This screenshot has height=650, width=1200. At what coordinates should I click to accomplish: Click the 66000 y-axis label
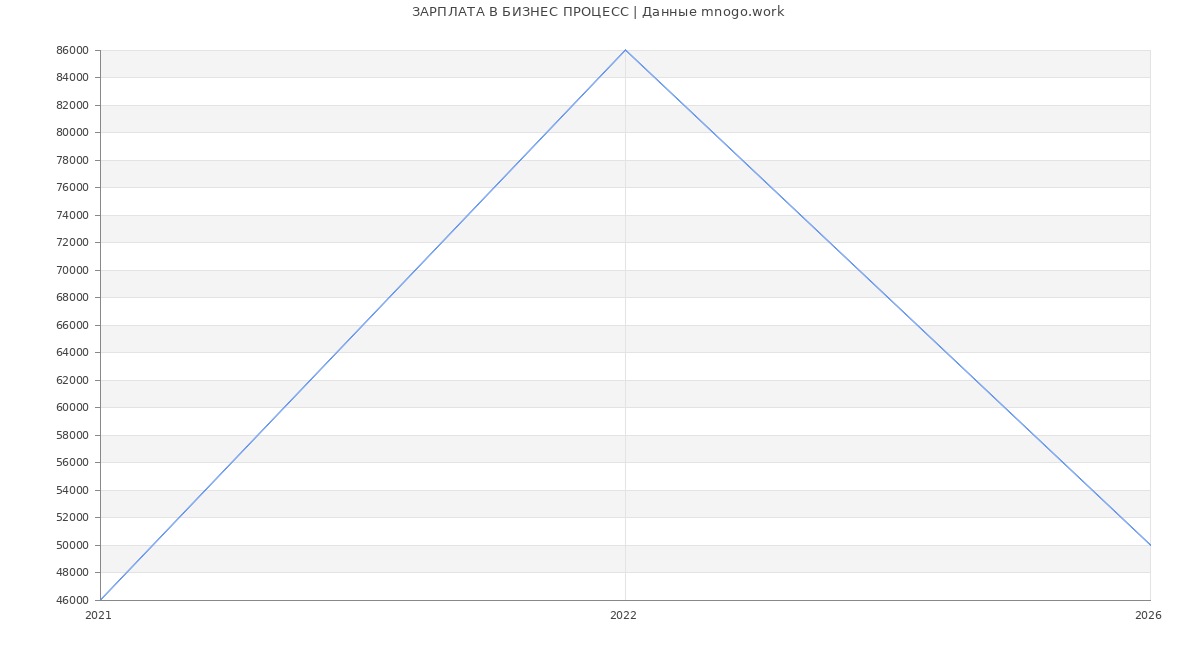coord(73,326)
